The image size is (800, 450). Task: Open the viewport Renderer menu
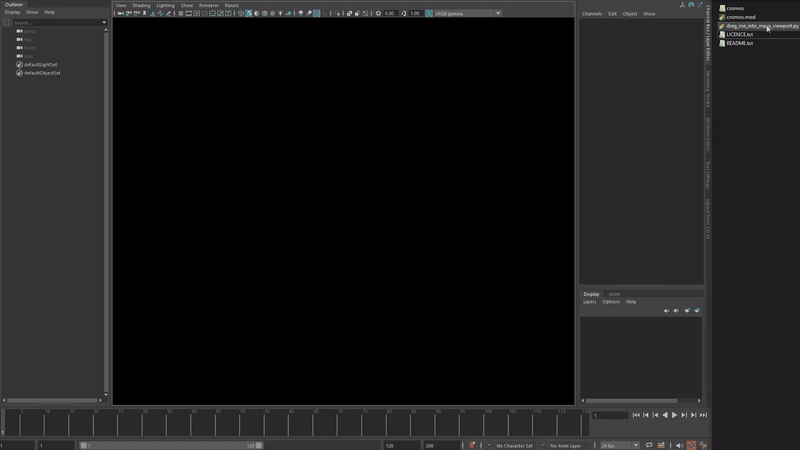pos(209,5)
